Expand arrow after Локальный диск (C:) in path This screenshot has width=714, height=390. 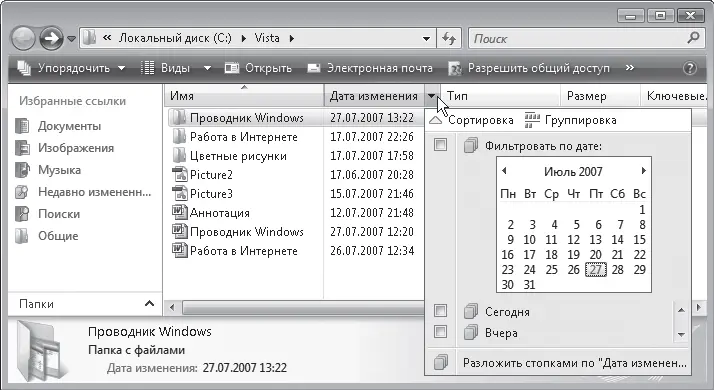click(x=244, y=39)
